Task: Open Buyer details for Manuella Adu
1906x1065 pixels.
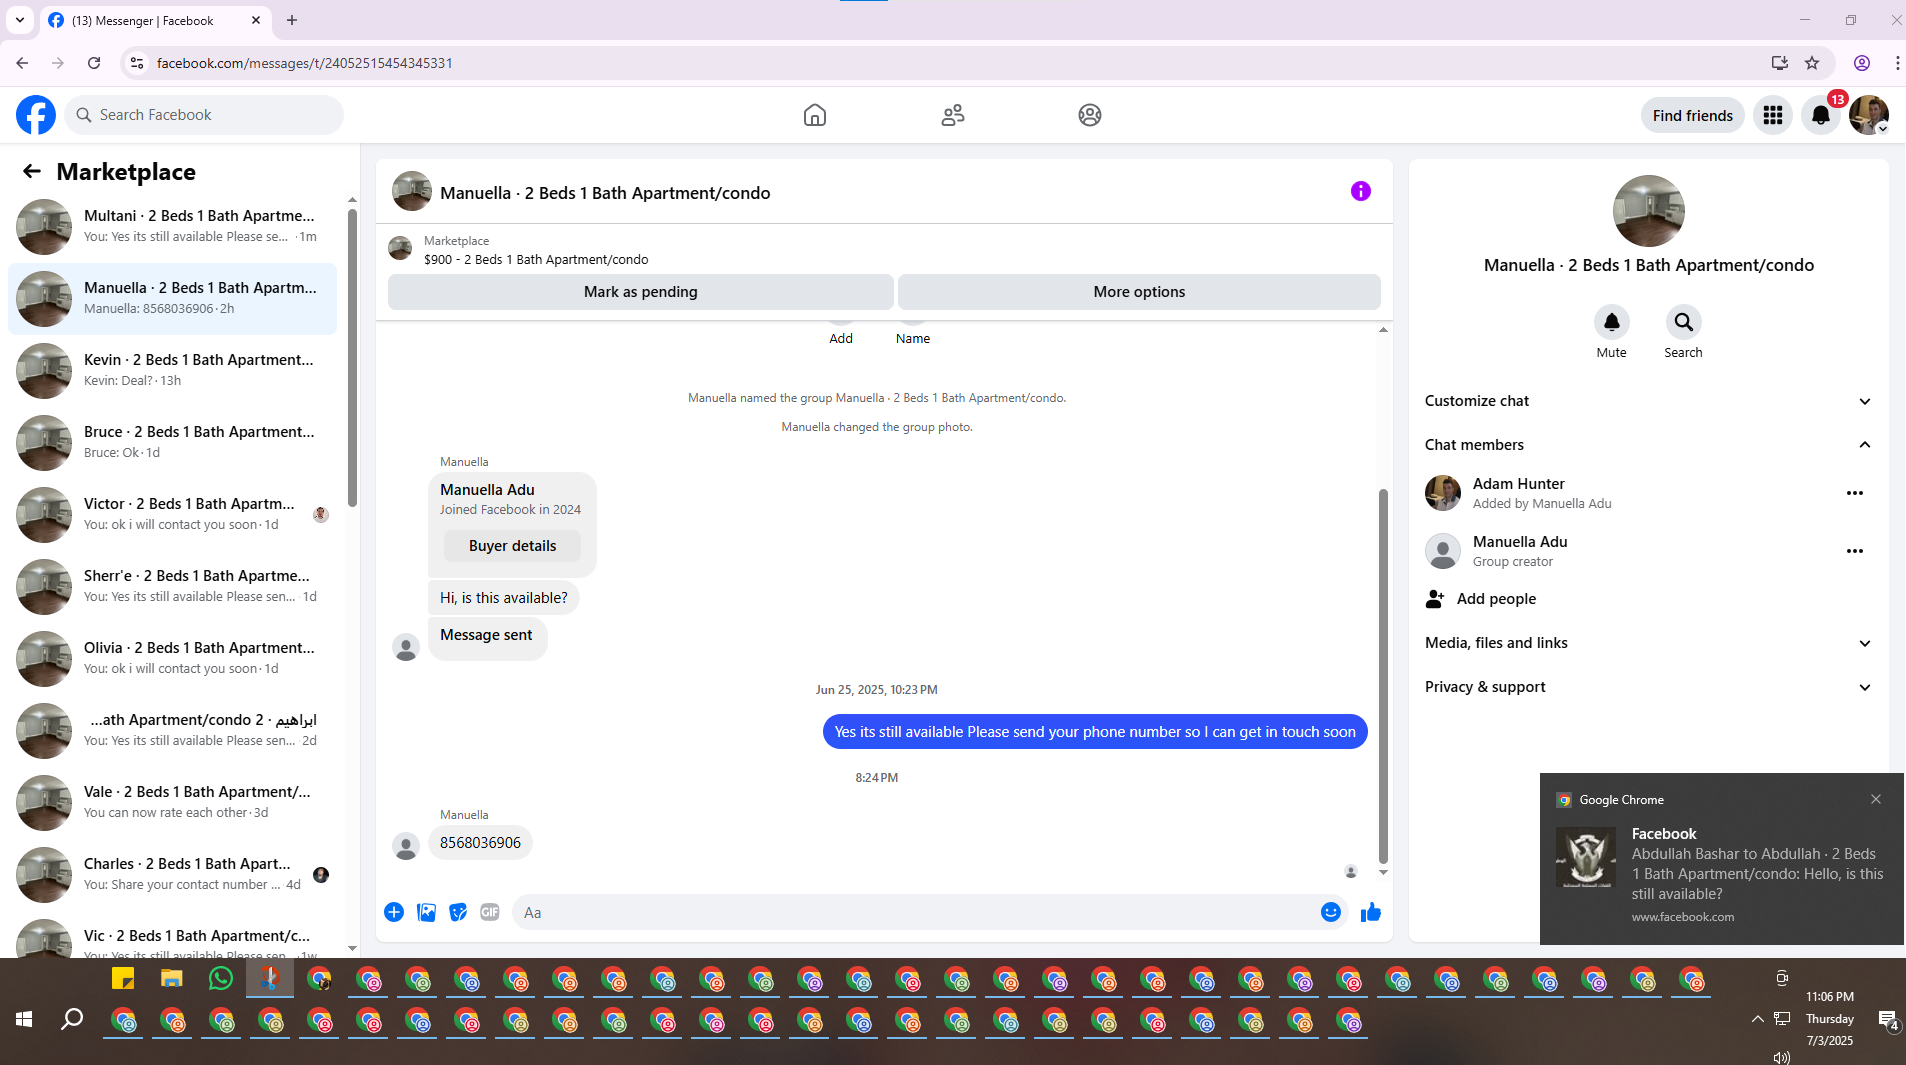Action: coord(512,546)
